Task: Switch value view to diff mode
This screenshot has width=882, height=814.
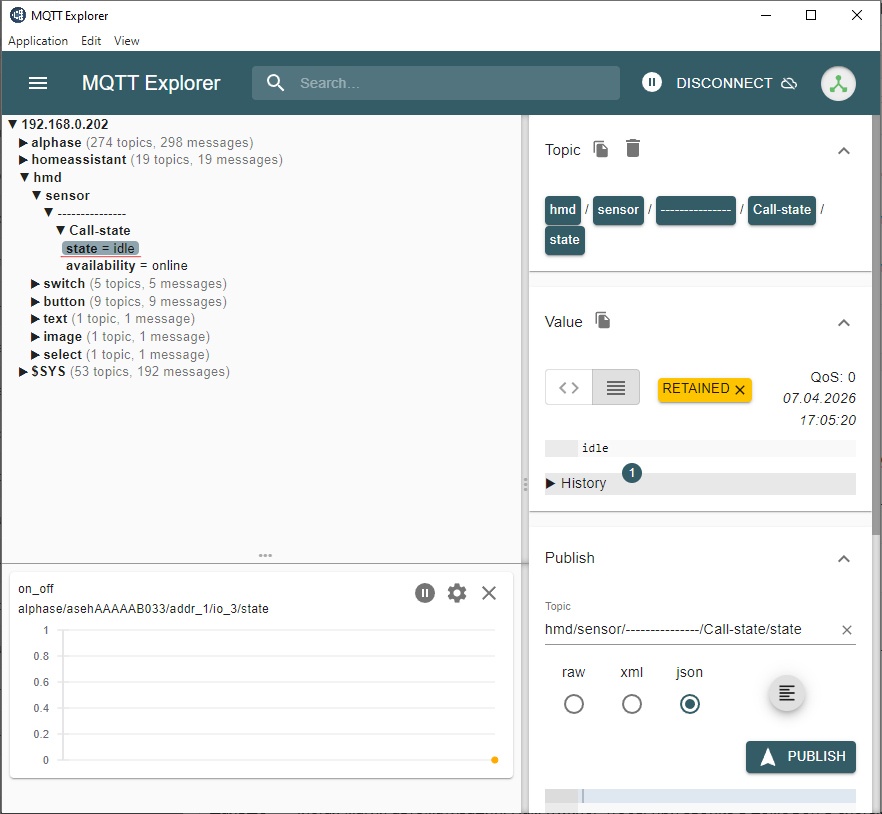Action: pyautogui.click(x=569, y=388)
